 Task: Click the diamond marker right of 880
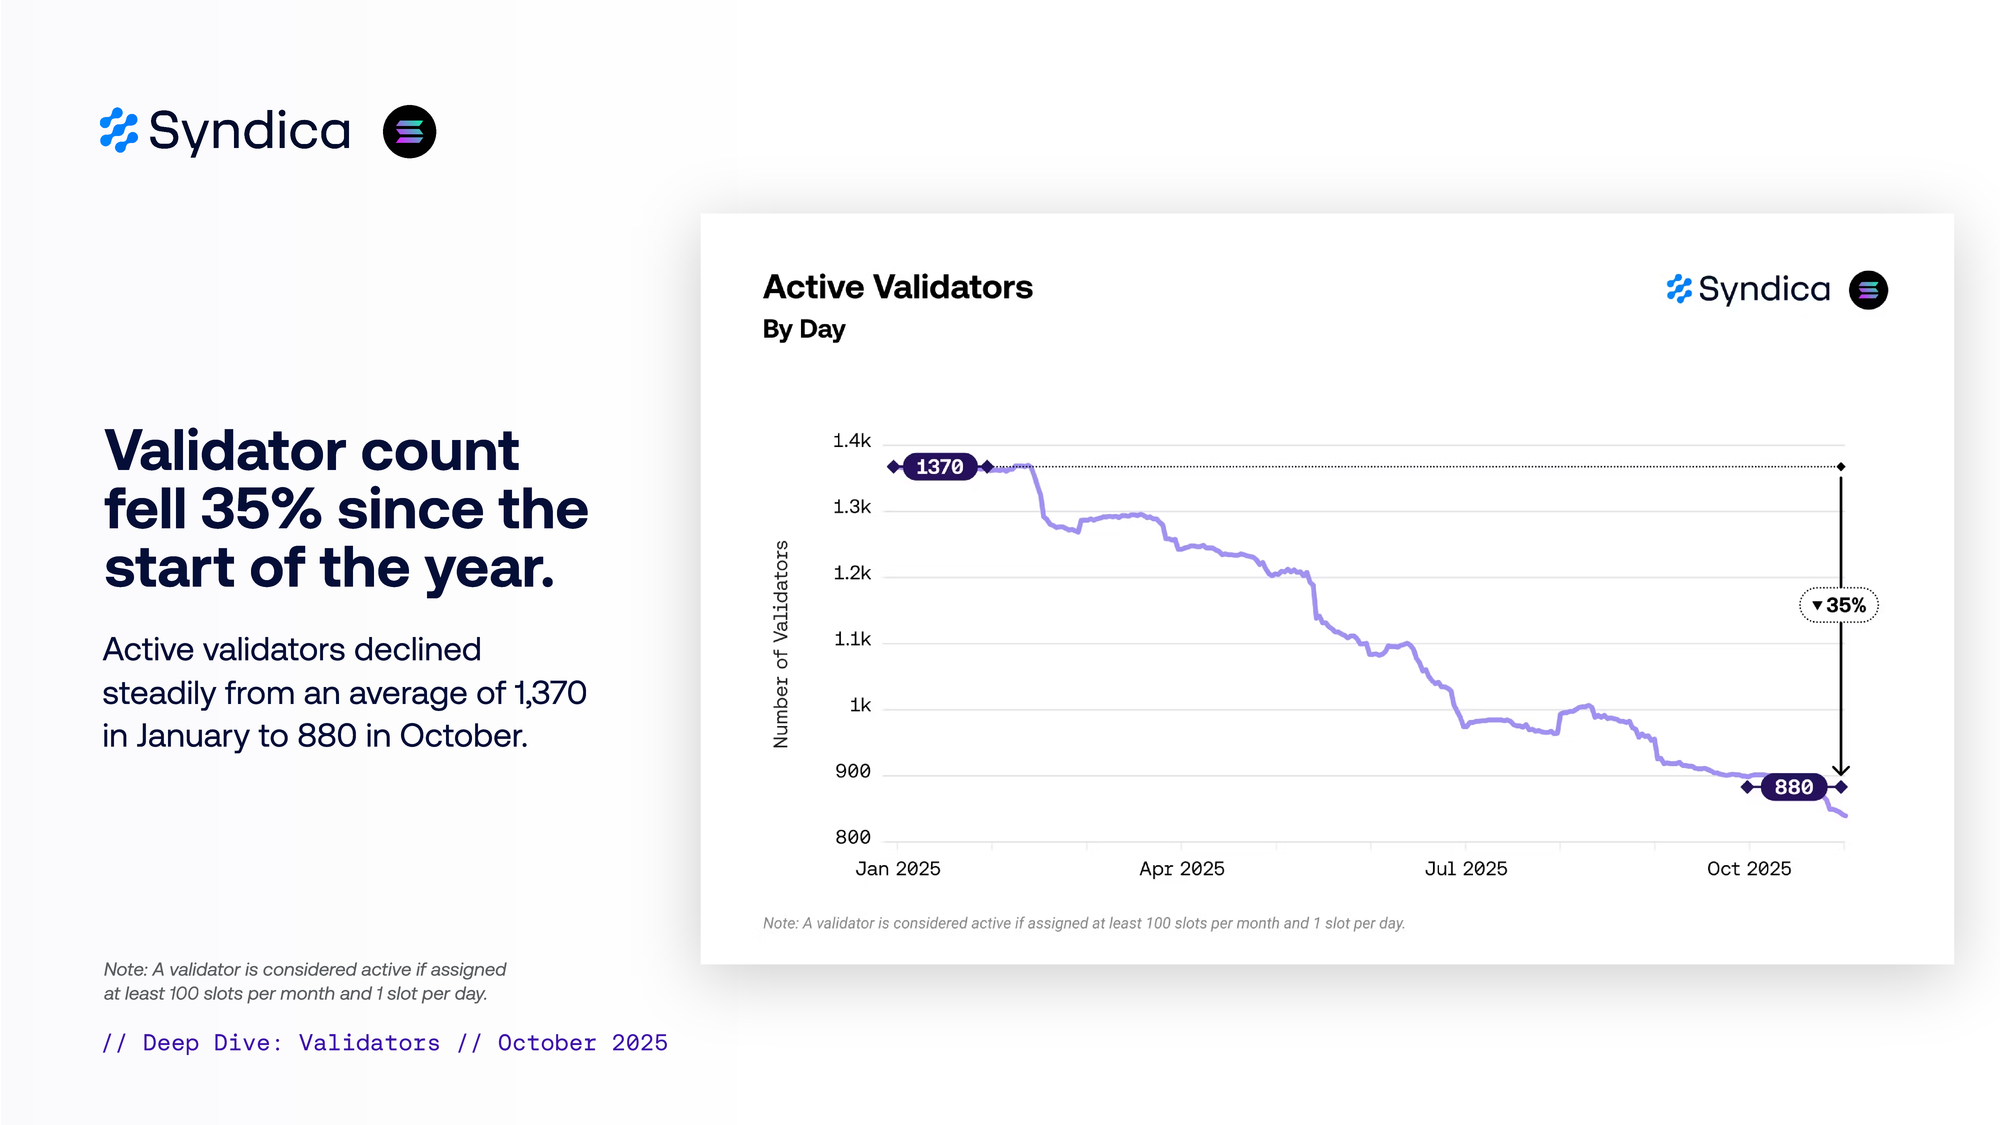click(1841, 787)
